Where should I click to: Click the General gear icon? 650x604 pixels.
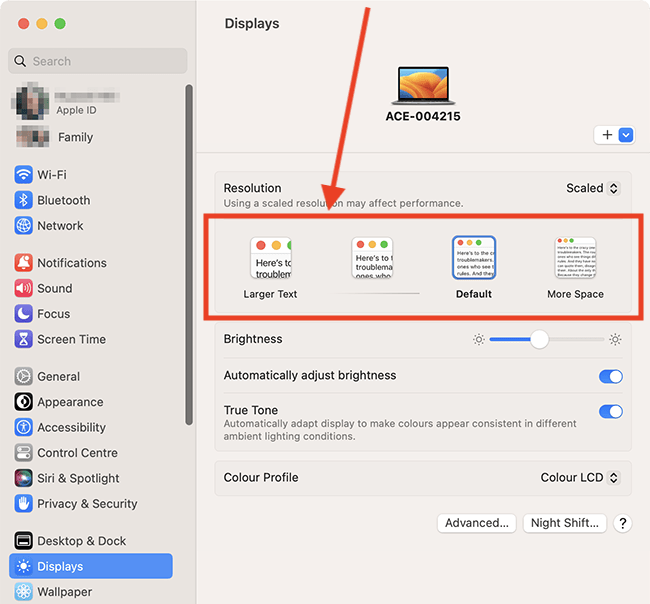pyautogui.click(x=24, y=376)
